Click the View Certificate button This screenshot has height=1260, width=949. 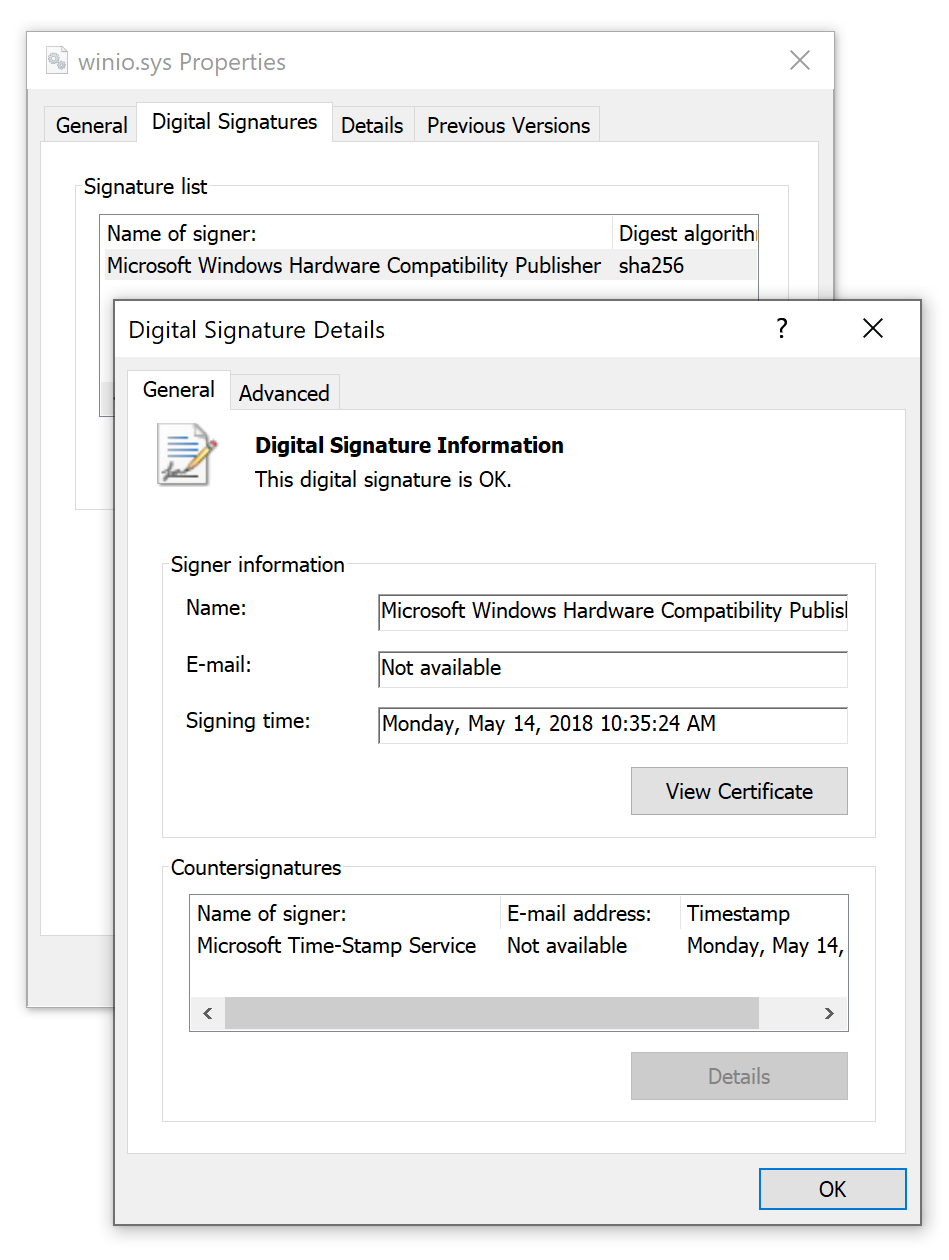(739, 791)
